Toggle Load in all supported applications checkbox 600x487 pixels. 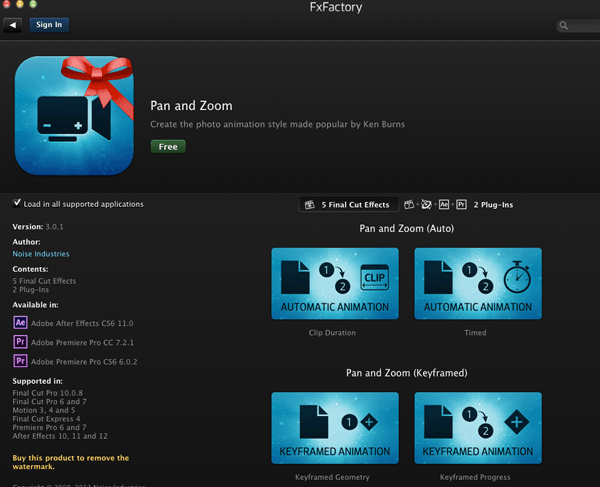coord(17,203)
